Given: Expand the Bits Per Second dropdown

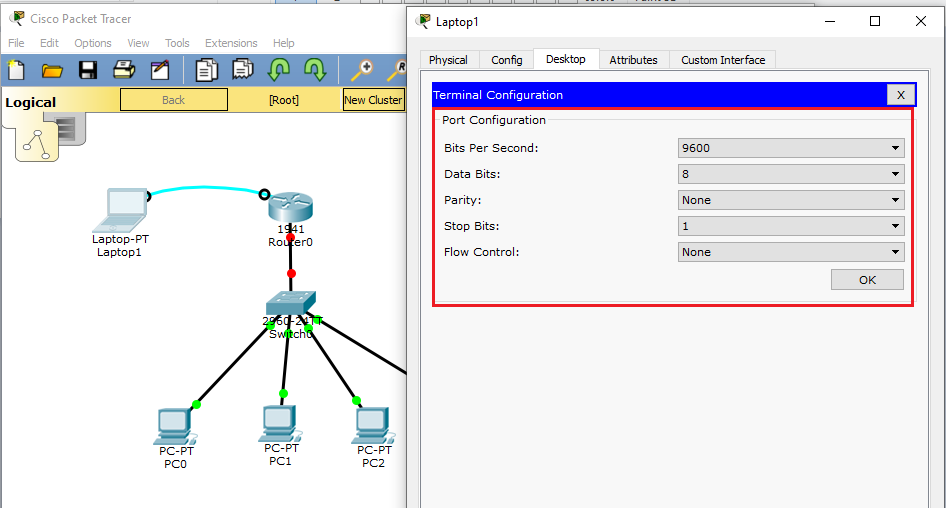Looking at the screenshot, I should [x=791, y=148].
